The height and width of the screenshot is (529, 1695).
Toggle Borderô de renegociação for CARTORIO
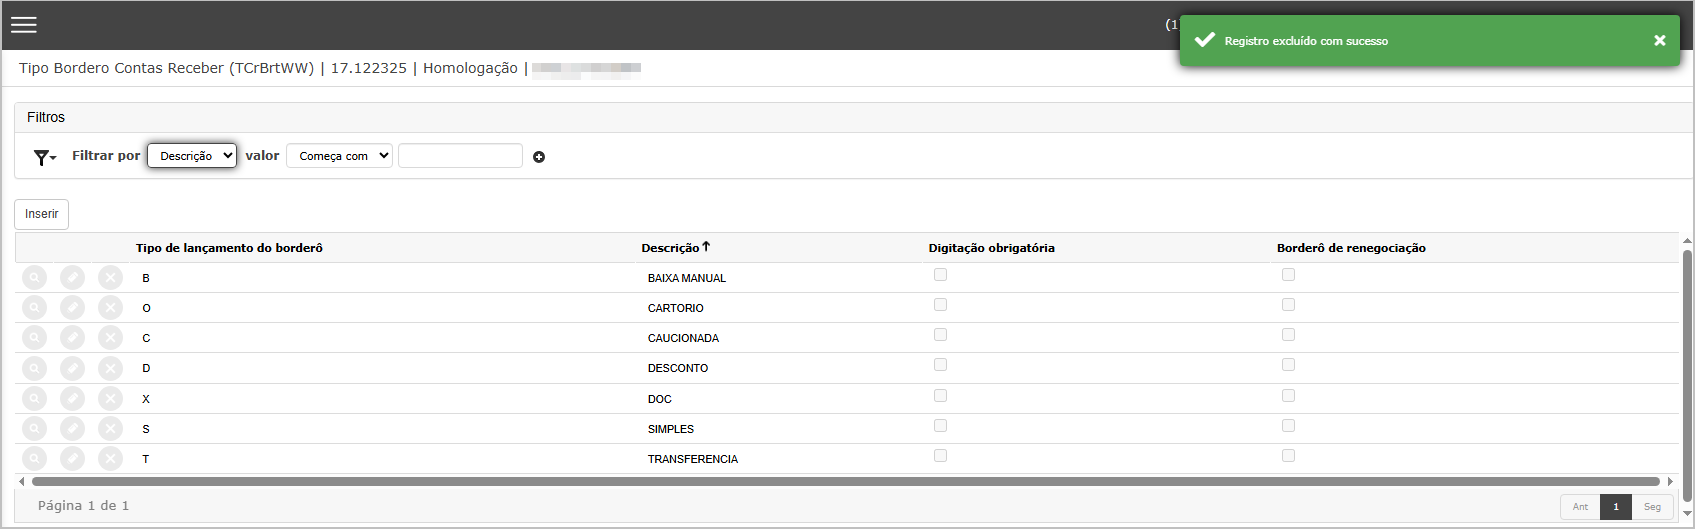click(x=1288, y=305)
